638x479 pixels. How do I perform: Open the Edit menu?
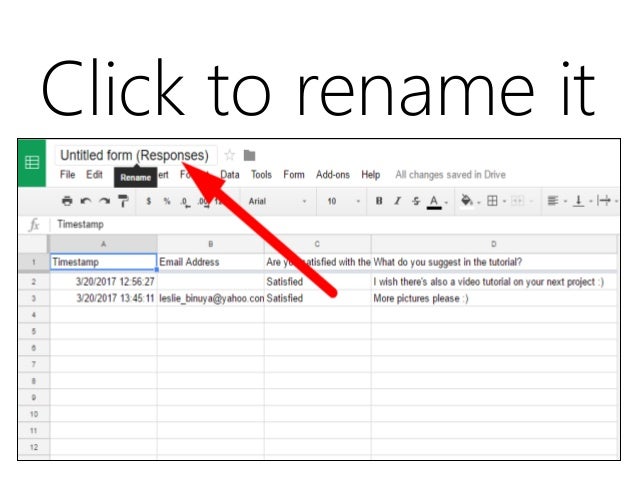[94, 175]
